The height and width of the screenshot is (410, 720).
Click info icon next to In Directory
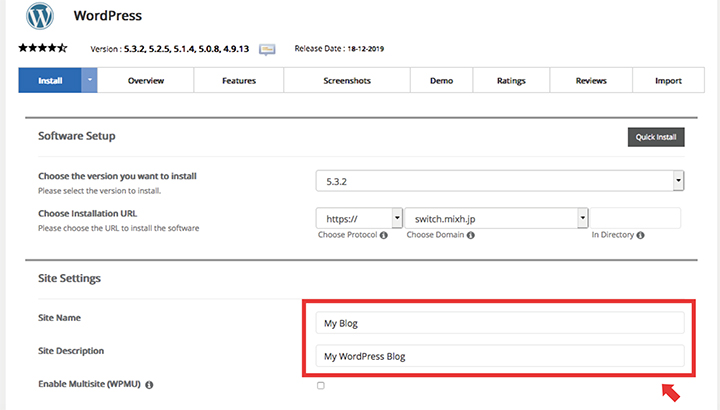click(x=641, y=235)
